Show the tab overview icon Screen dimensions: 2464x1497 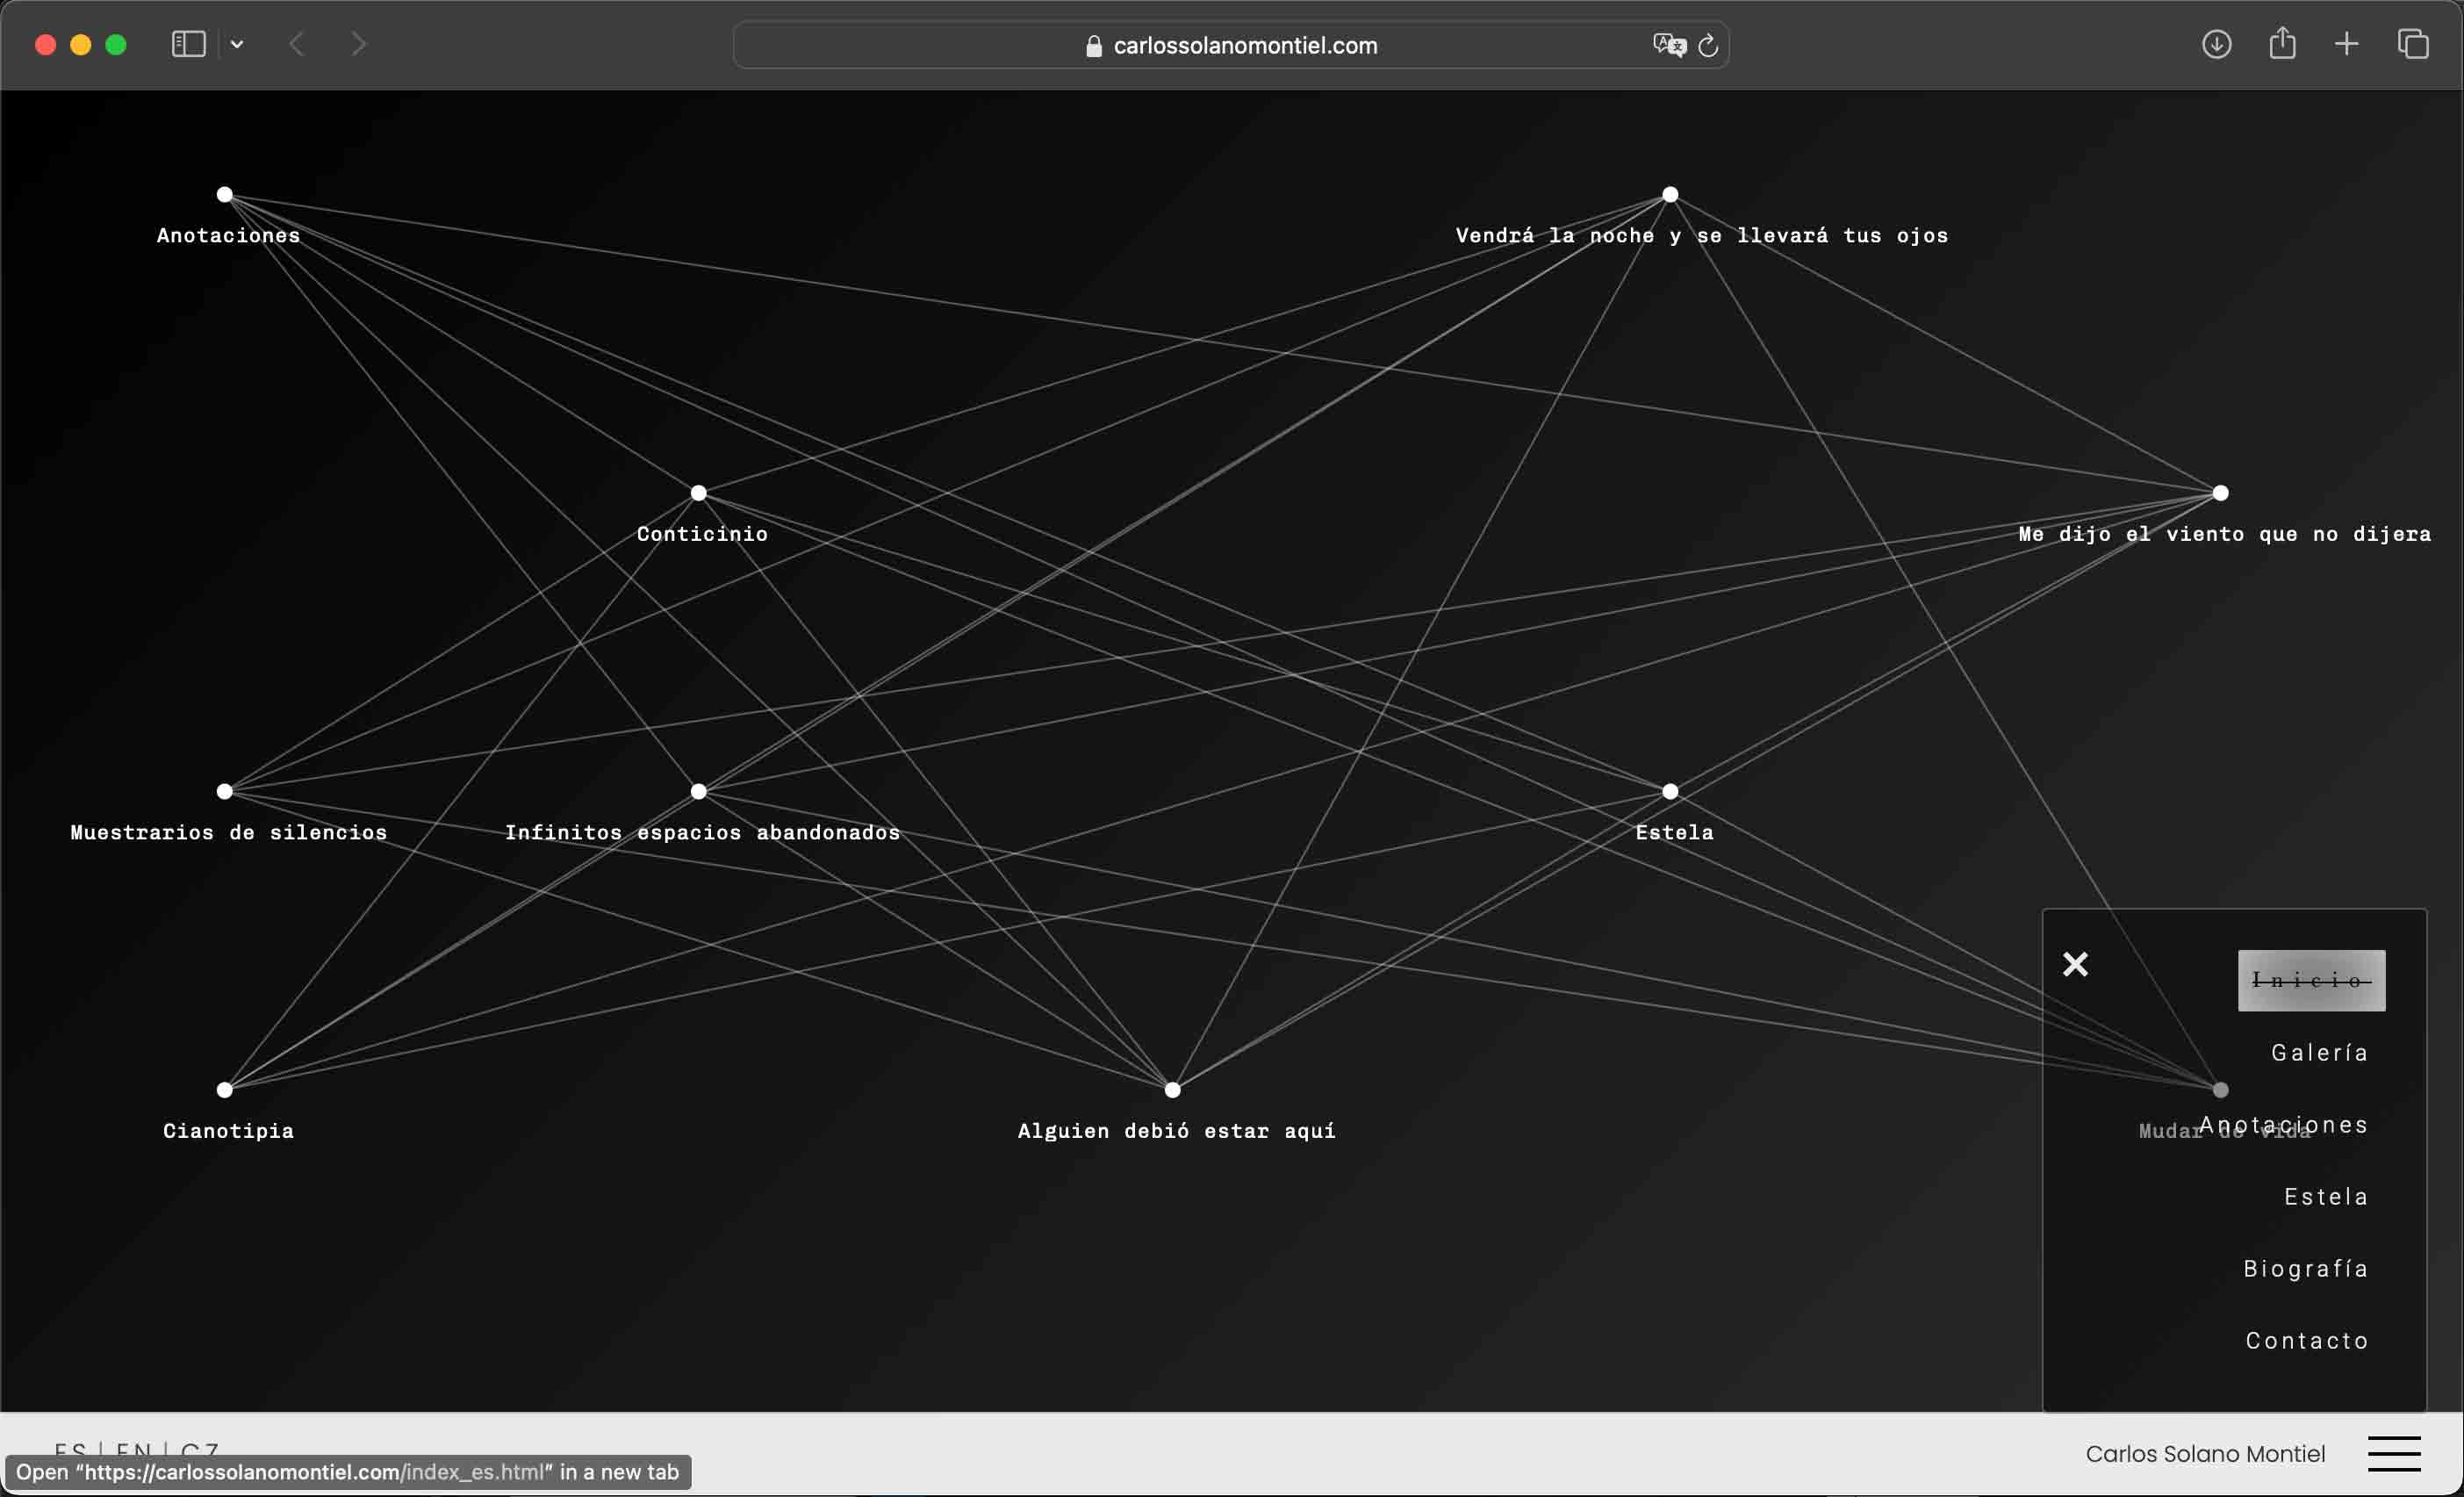pyautogui.click(x=2412, y=44)
